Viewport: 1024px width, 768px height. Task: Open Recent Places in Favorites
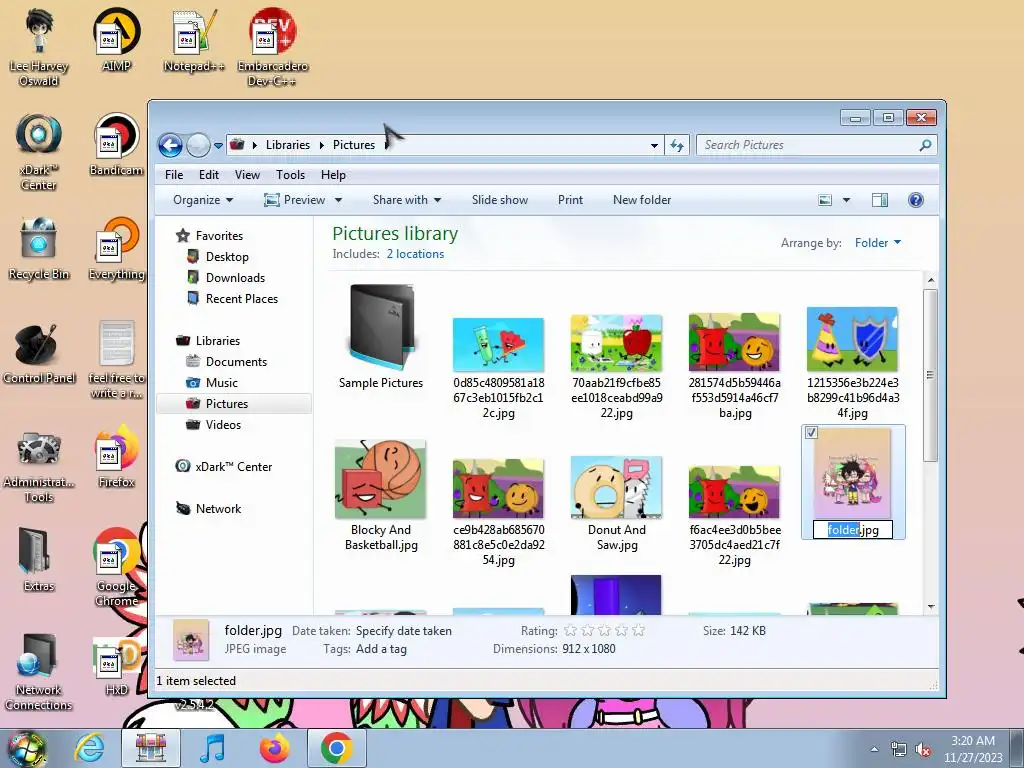[242, 298]
